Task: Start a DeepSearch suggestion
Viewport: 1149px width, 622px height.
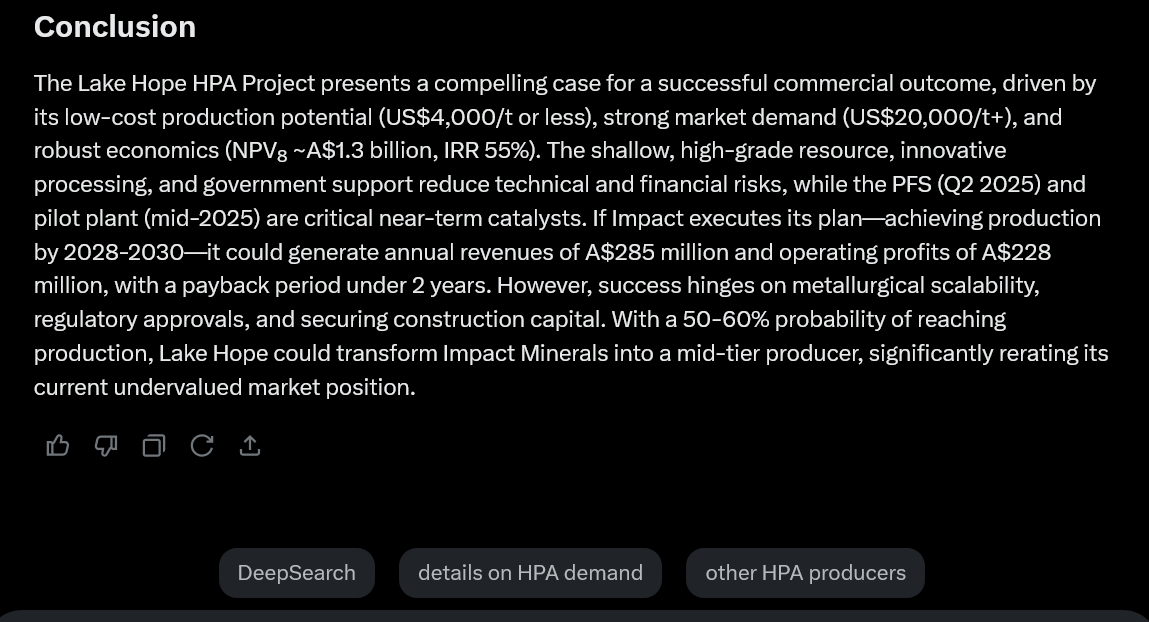Action: tap(297, 573)
